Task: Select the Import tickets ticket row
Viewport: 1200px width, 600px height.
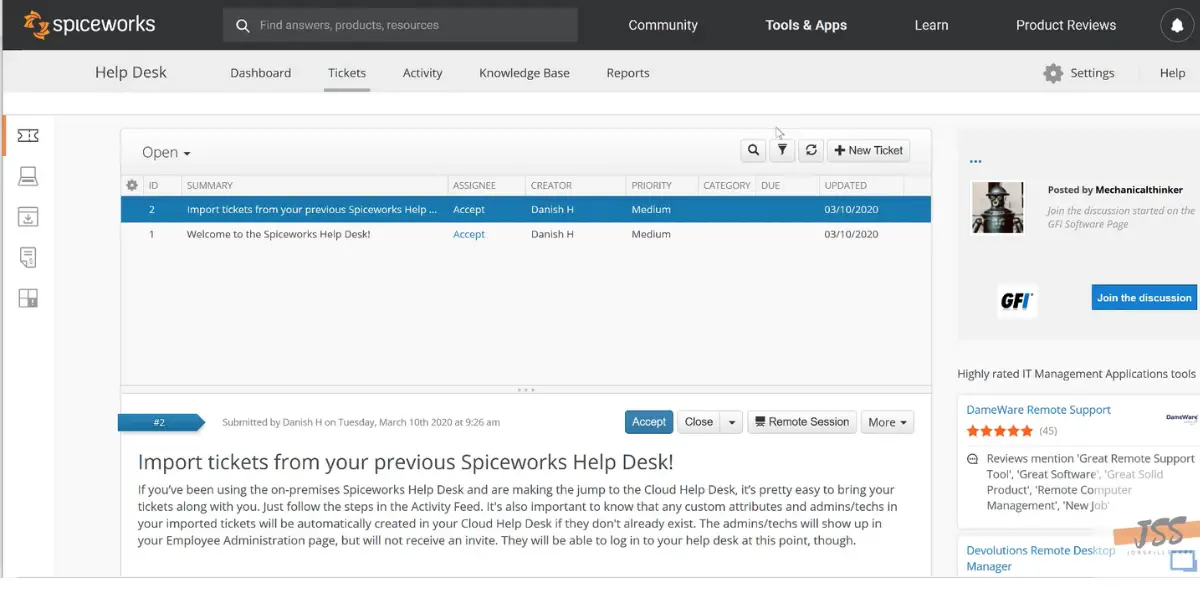Action: pyautogui.click(x=526, y=210)
